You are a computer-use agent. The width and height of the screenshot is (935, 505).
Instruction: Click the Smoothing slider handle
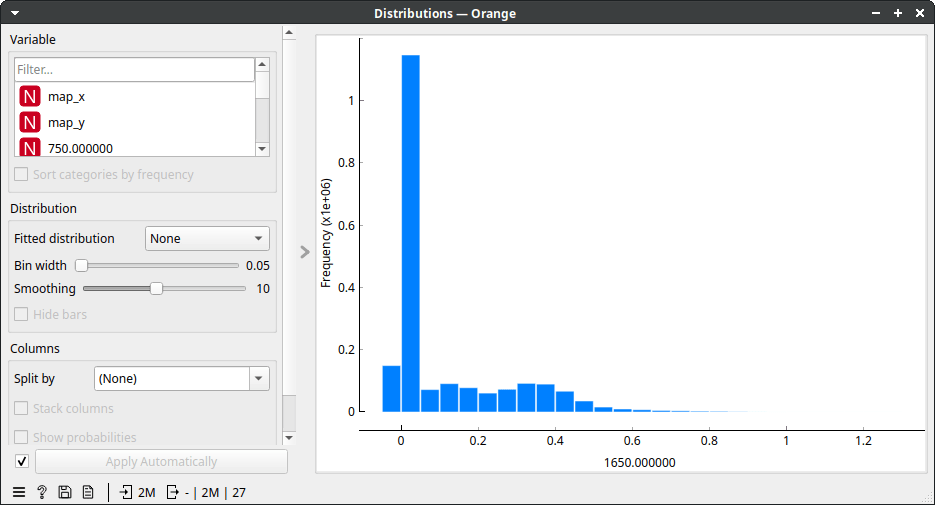point(156,289)
